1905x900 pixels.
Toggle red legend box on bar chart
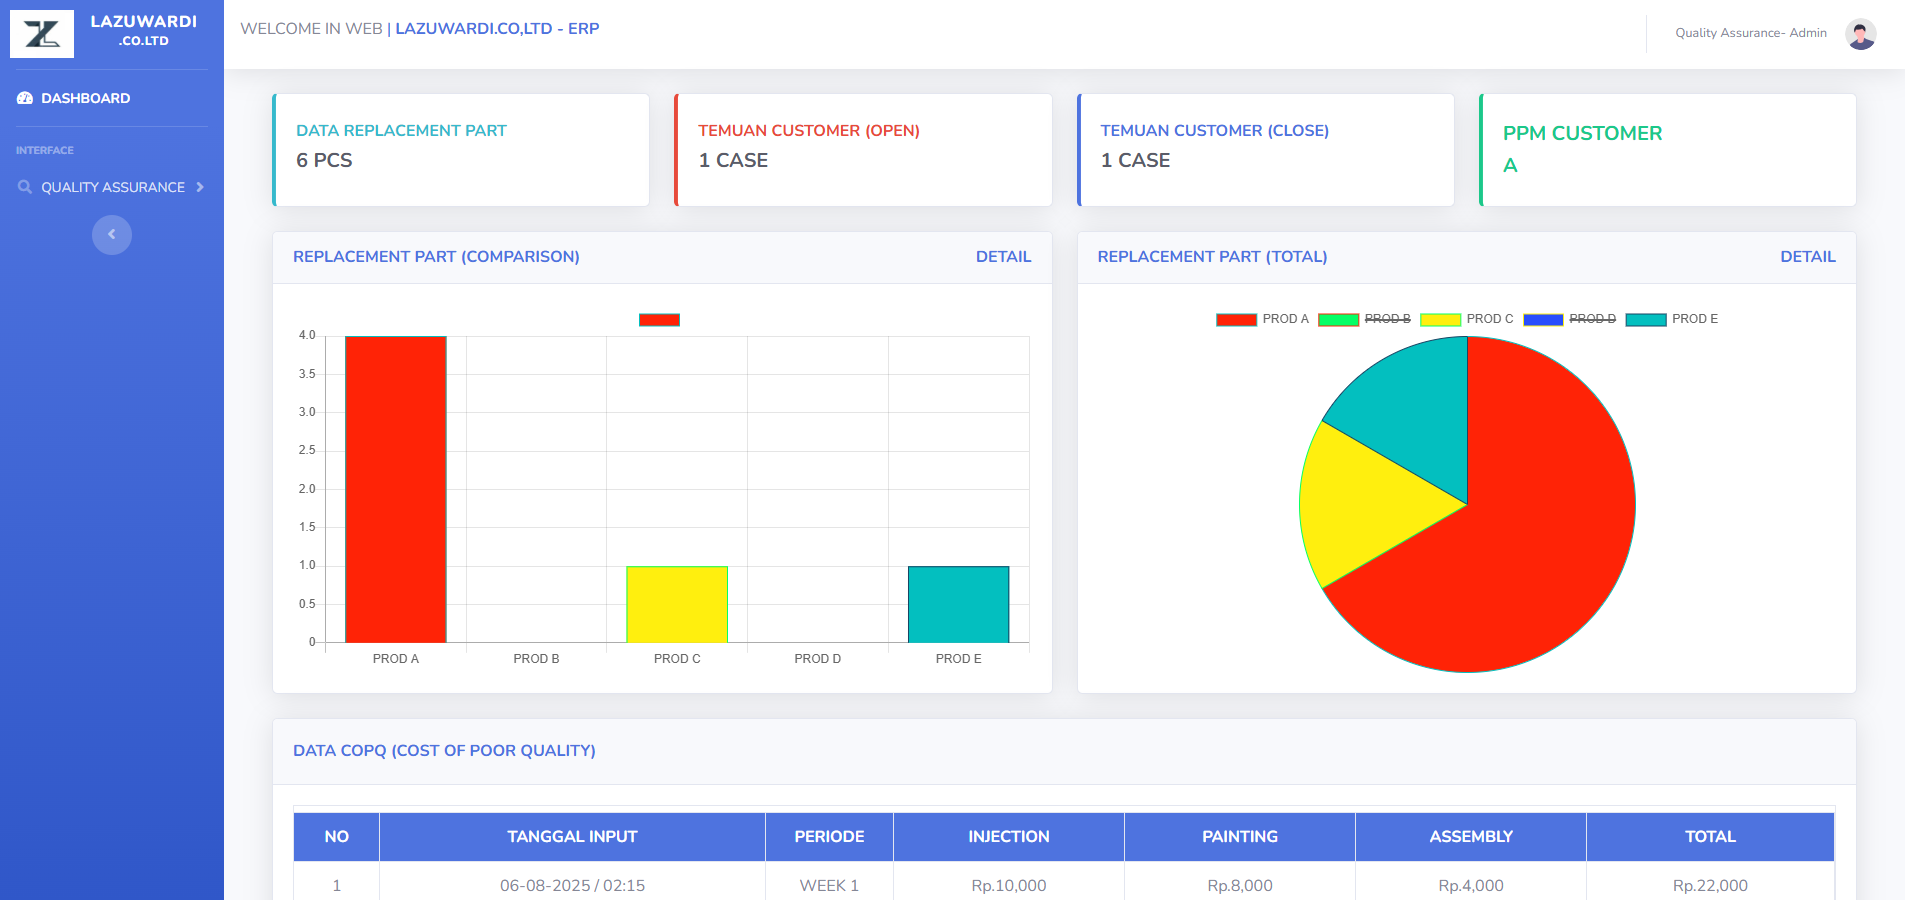[x=659, y=320]
